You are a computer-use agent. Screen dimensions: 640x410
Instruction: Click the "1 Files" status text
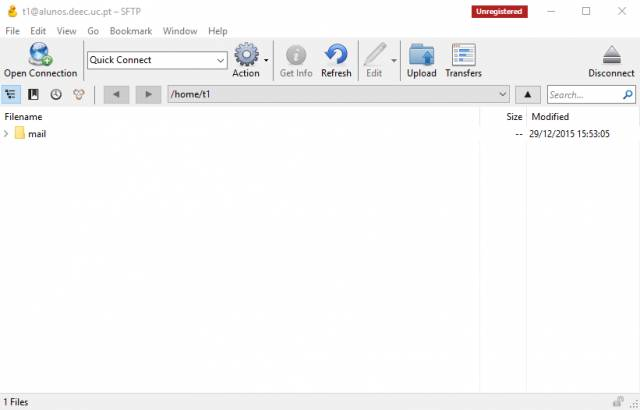pyautogui.click(x=16, y=402)
